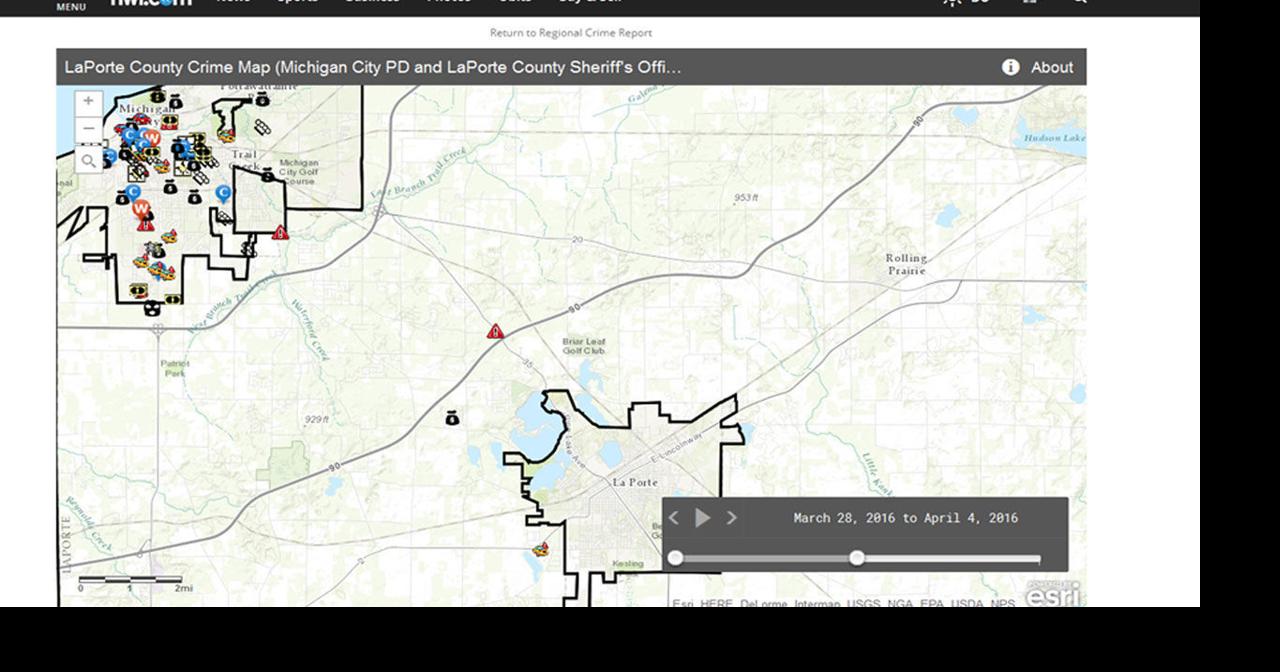Select the red car marker in Michigan City

click(141, 119)
